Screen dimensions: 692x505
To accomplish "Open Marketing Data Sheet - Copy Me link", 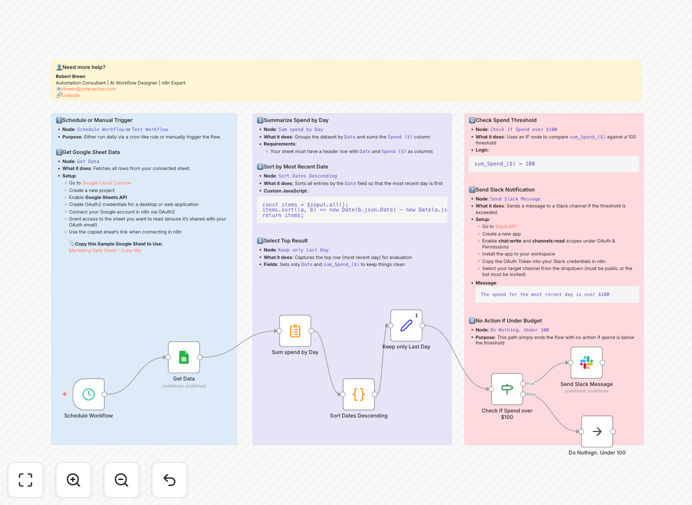I will 105,250.
